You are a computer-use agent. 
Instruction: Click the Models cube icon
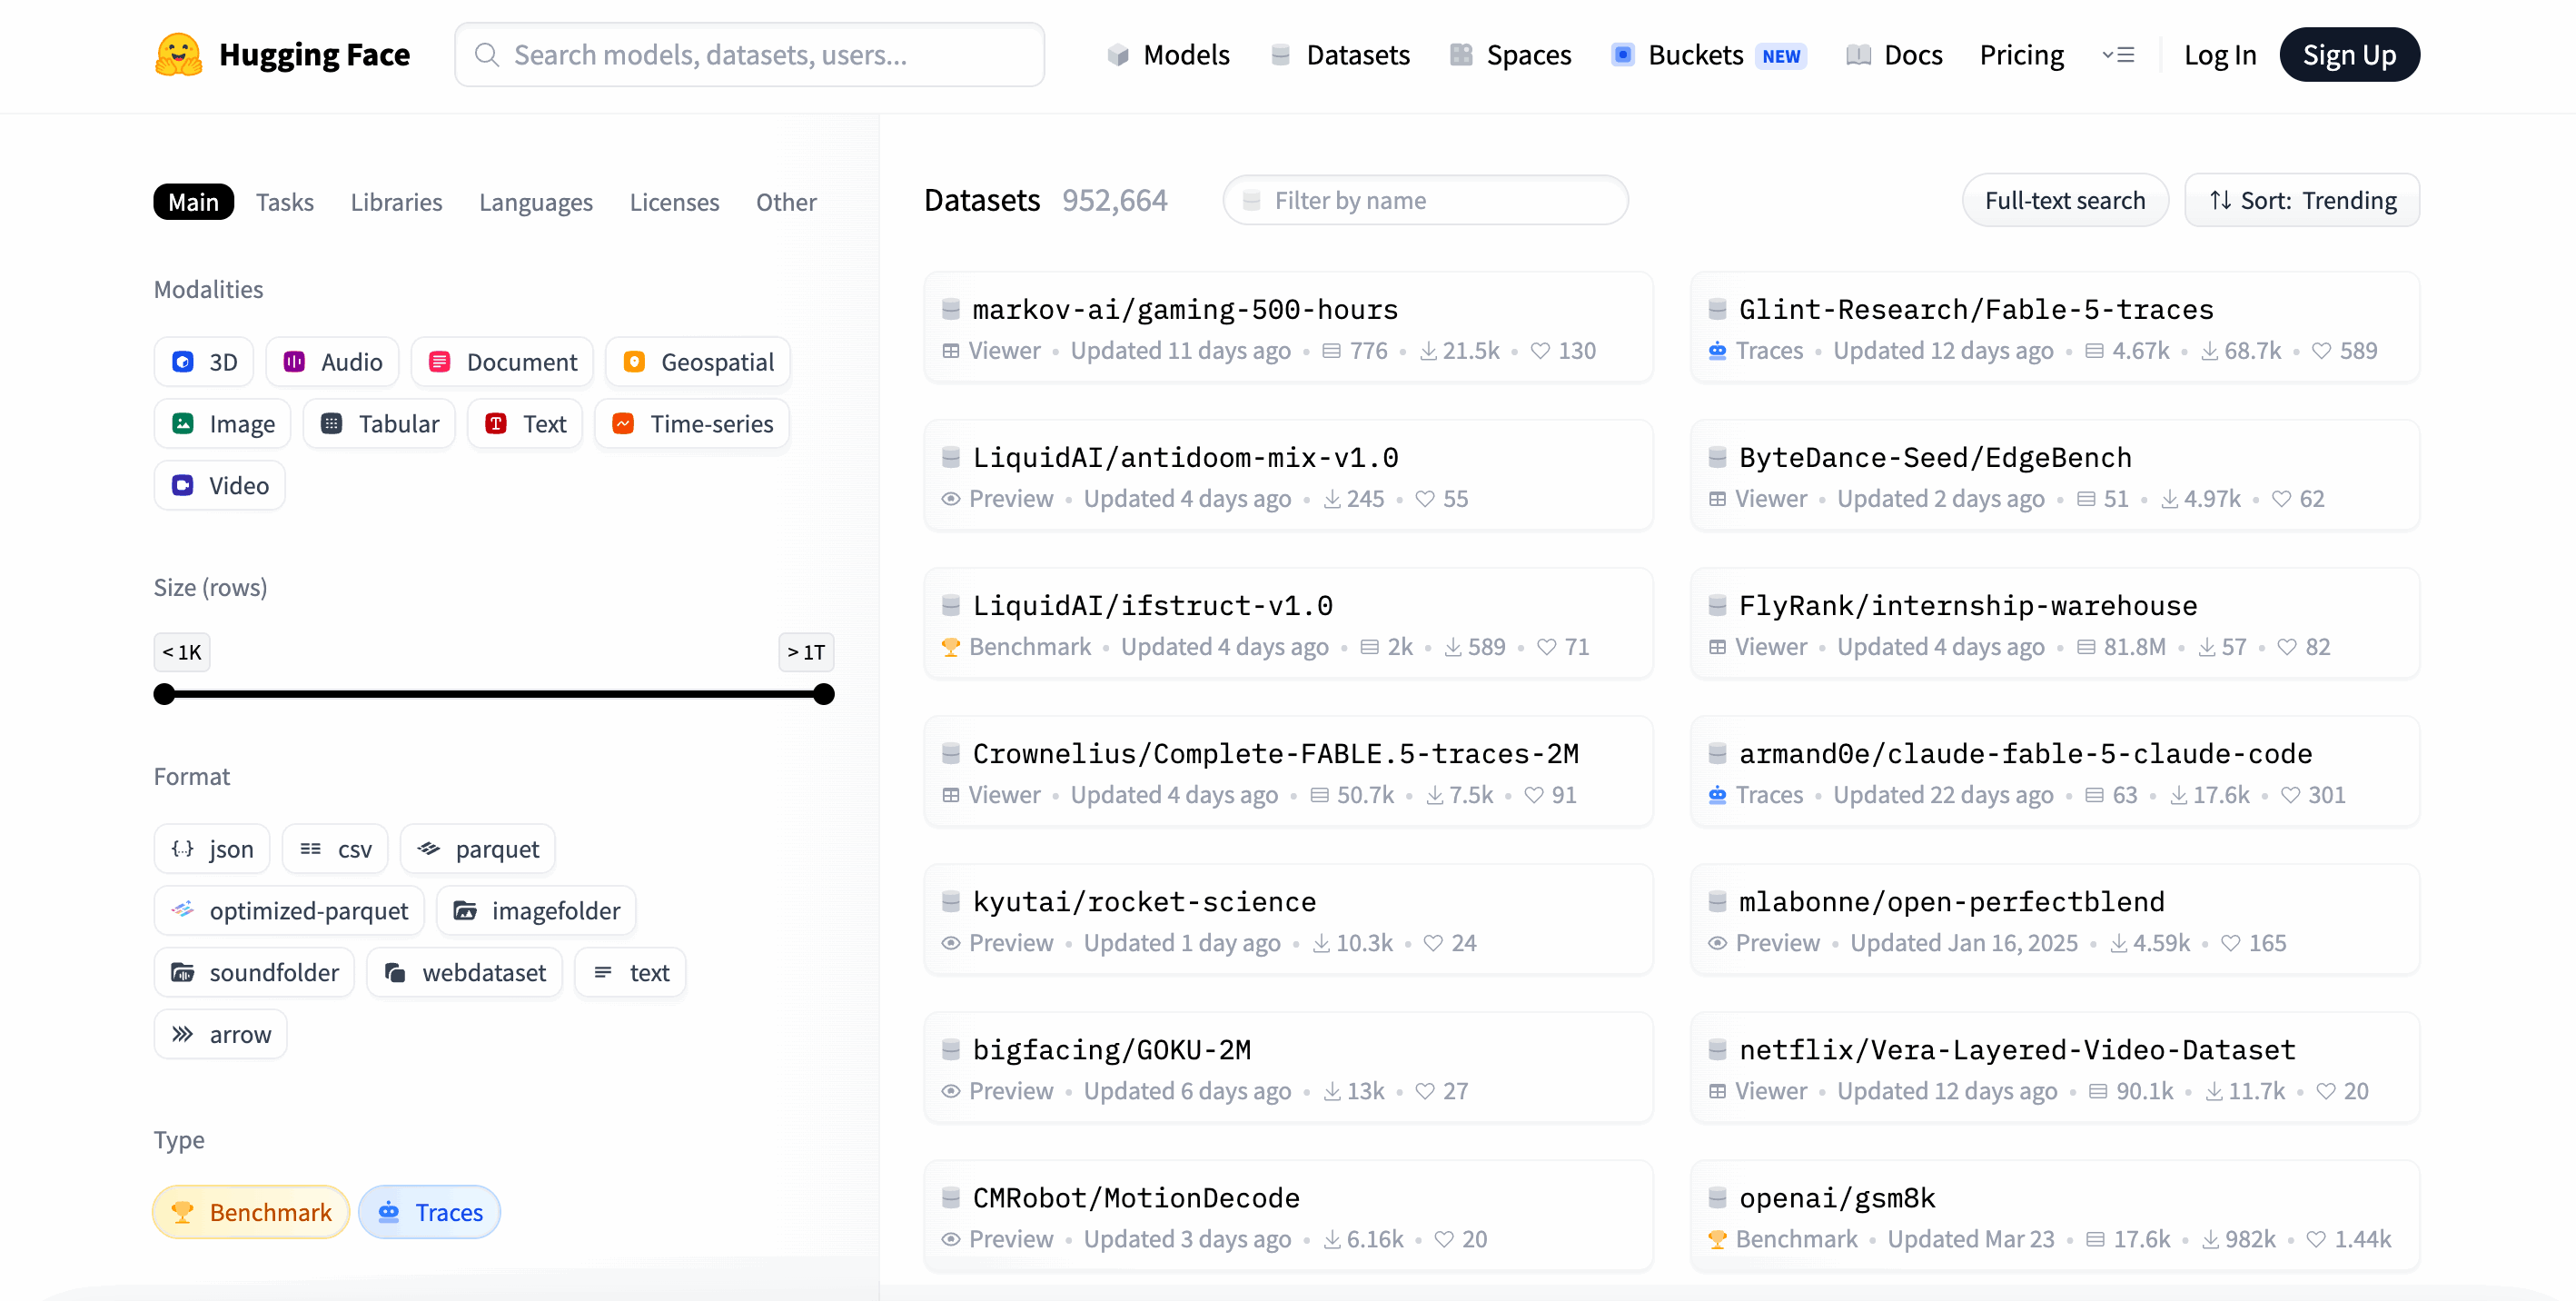1118,55
